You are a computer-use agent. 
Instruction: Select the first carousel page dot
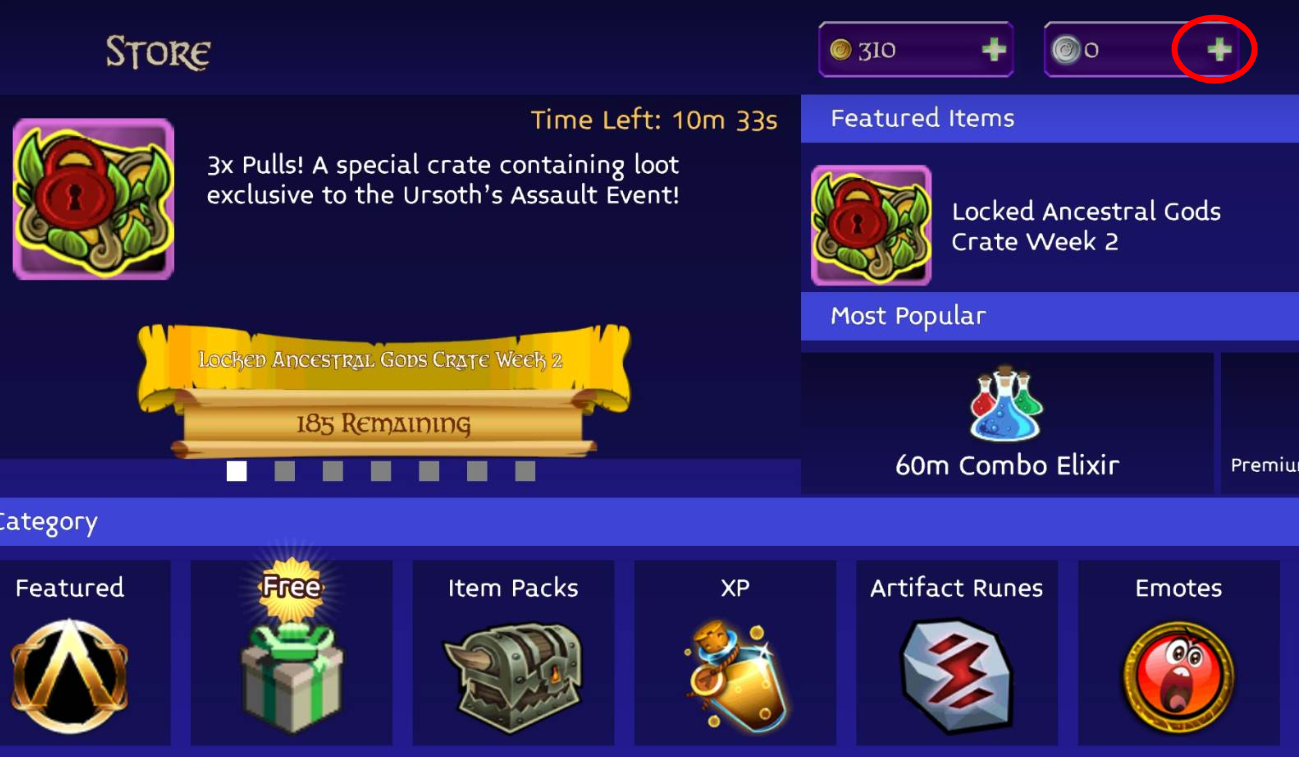pyautogui.click(x=237, y=471)
